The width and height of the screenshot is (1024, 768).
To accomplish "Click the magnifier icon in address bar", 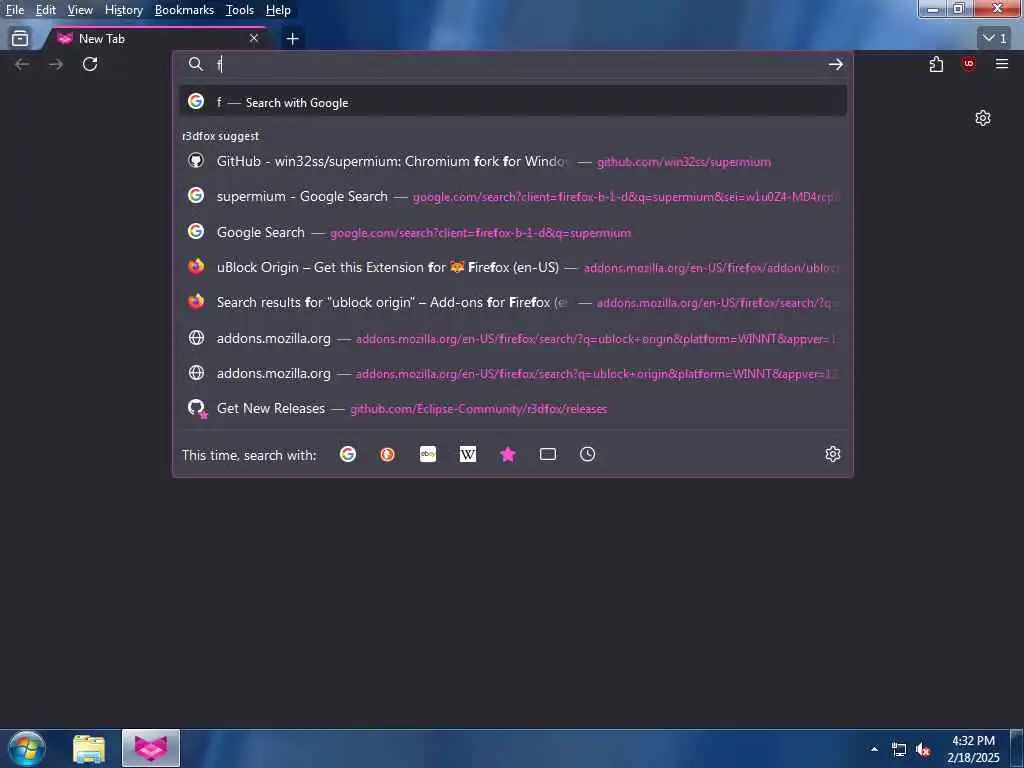I will pos(195,64).
